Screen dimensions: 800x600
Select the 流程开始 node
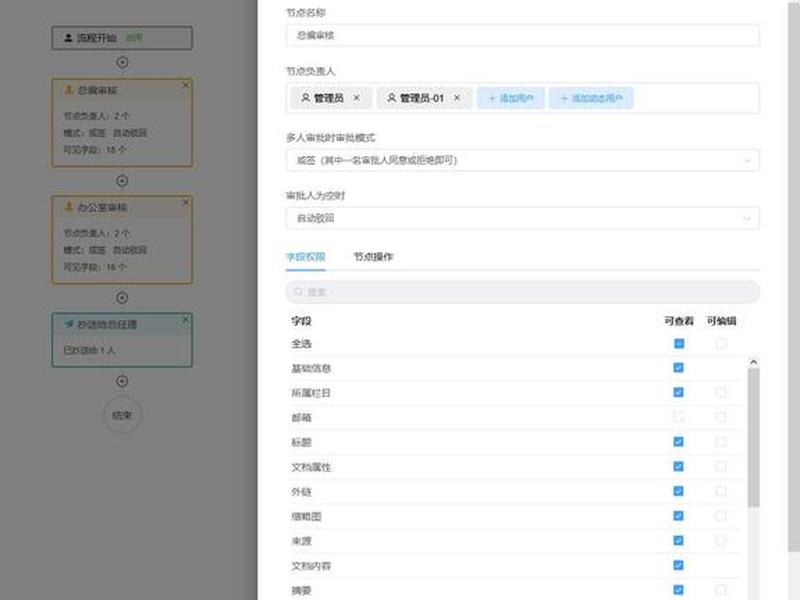click(122, 38)
